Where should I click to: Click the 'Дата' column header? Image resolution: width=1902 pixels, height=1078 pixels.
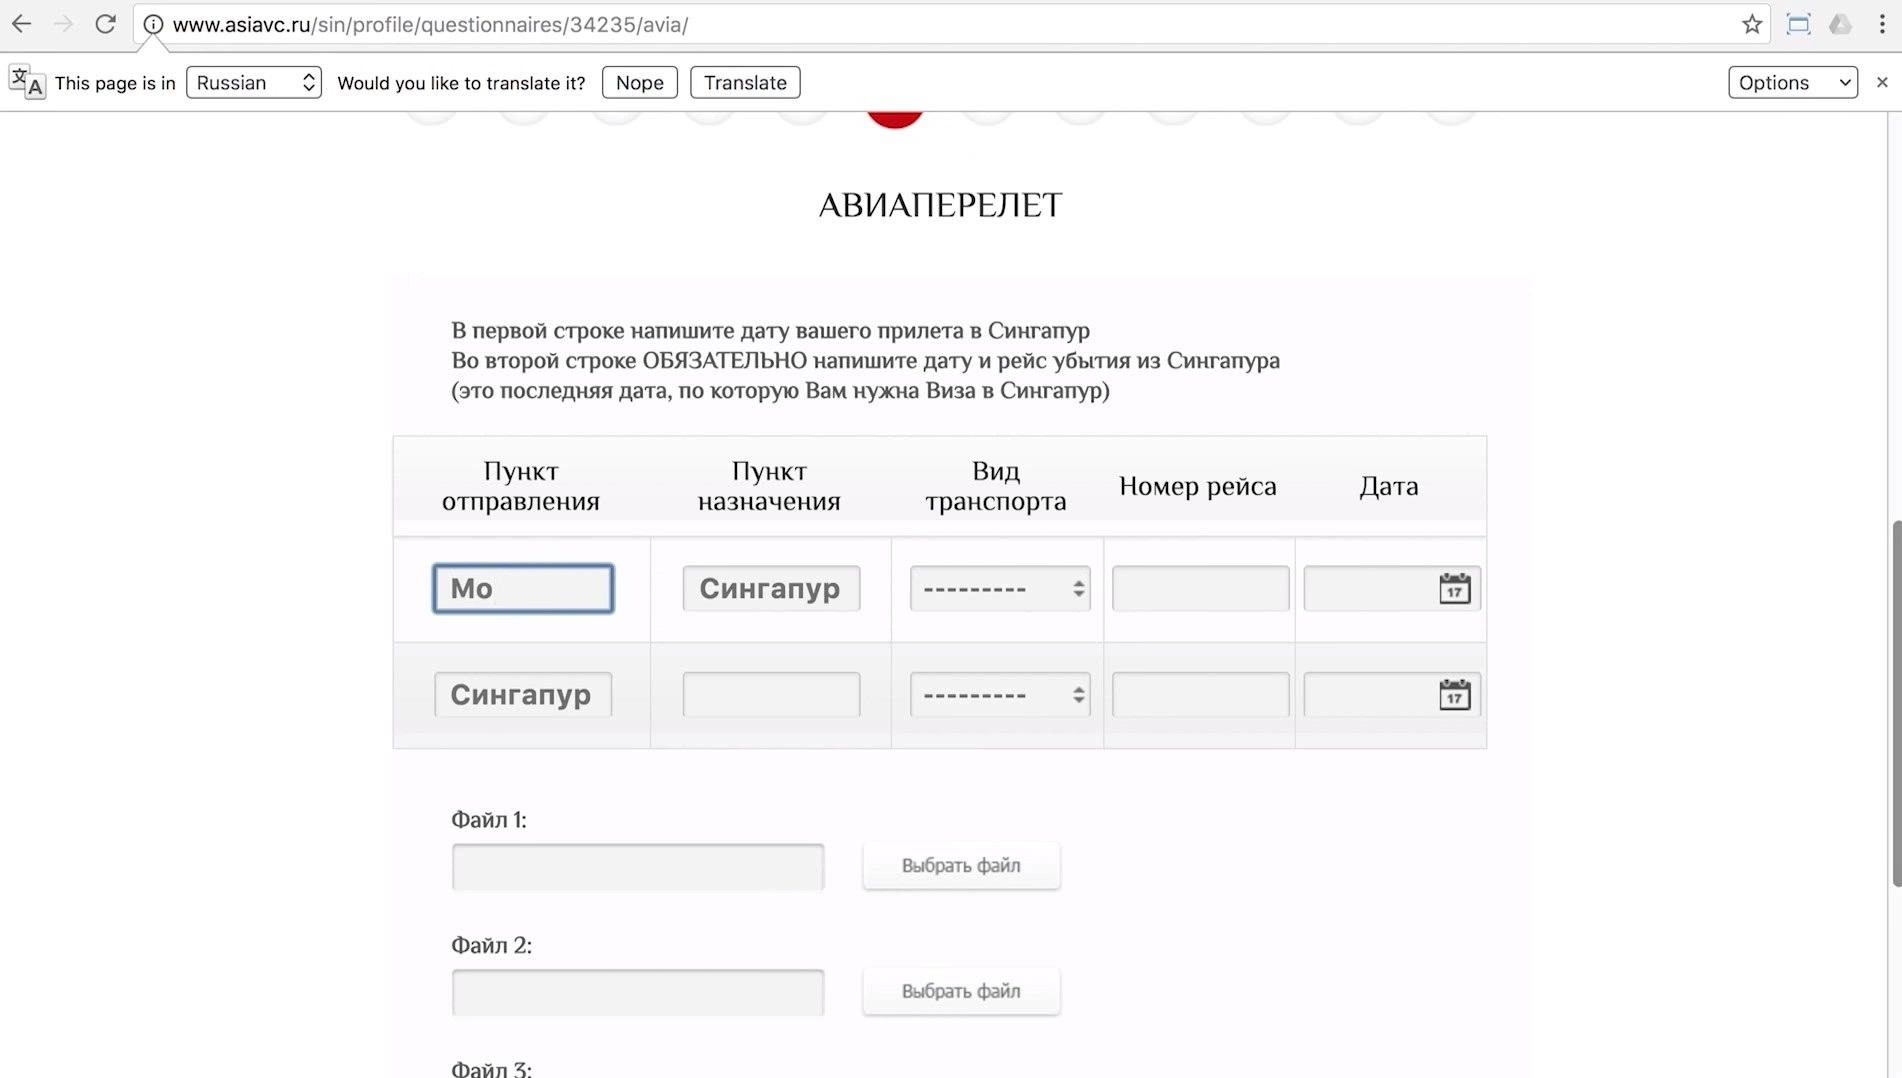tap(1389, 486)
